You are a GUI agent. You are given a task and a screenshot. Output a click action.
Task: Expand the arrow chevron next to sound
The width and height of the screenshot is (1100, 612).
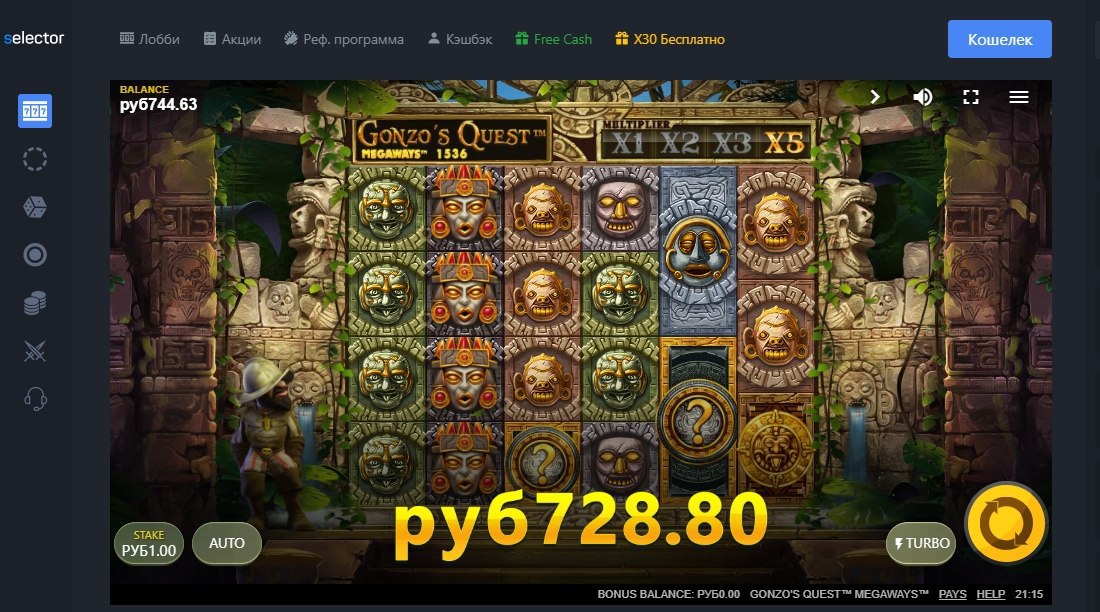875,97
